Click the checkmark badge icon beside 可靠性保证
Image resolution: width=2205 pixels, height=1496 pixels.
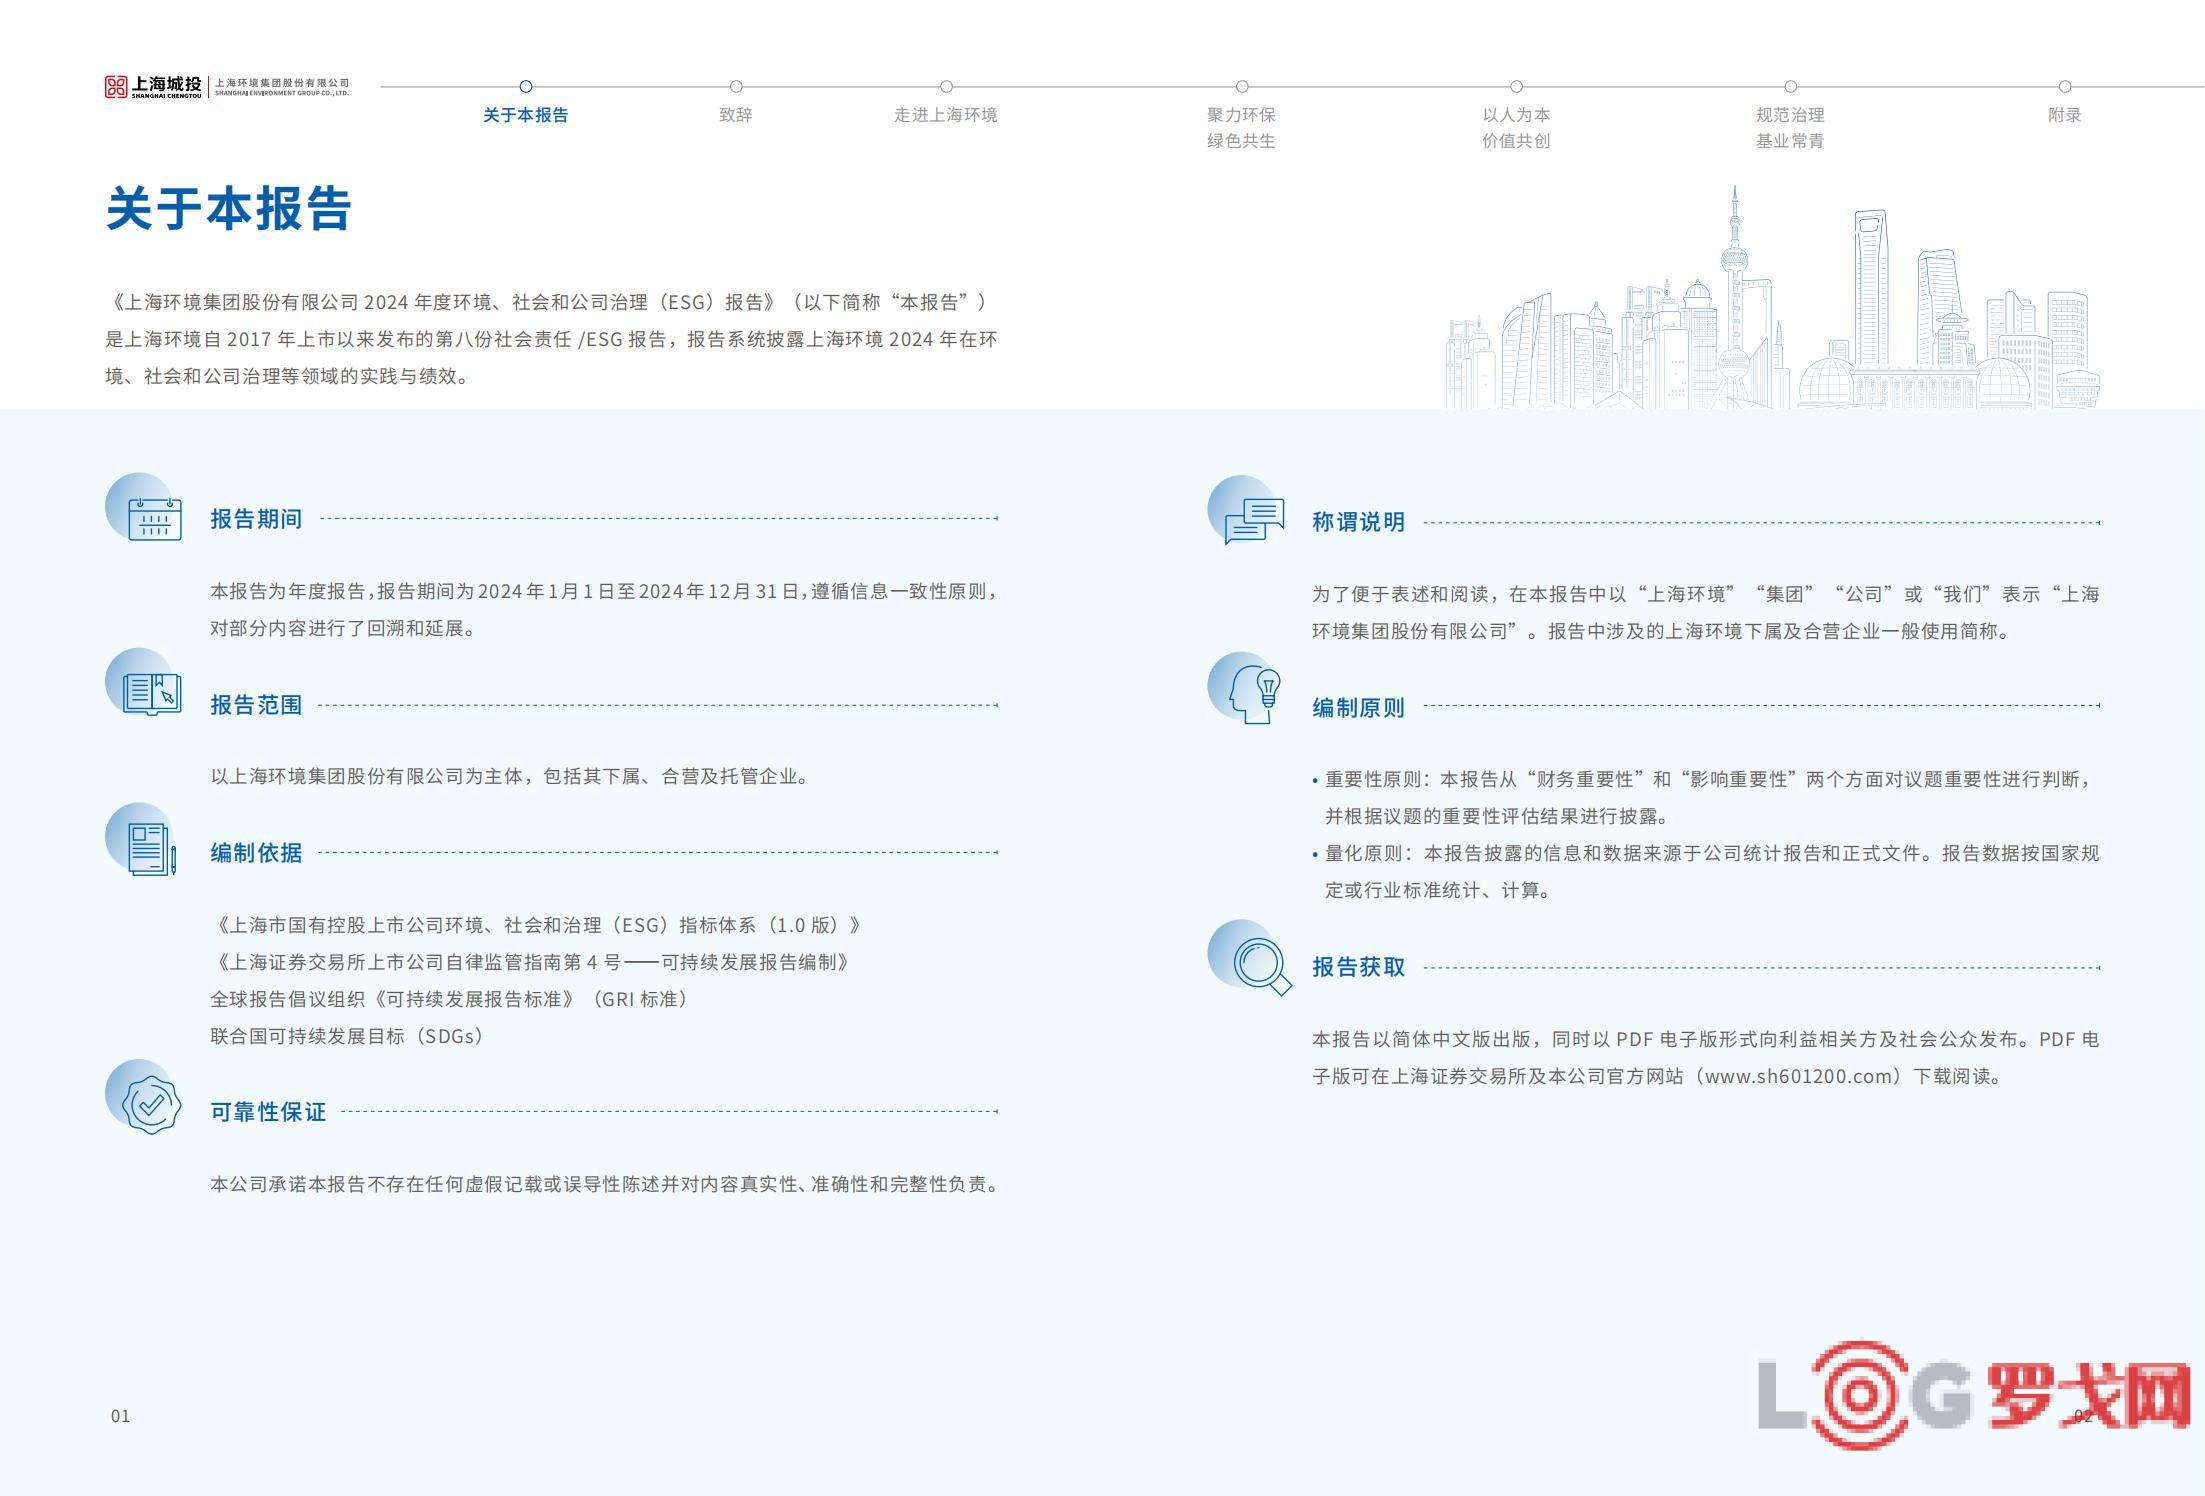[x=150, y=1104]
